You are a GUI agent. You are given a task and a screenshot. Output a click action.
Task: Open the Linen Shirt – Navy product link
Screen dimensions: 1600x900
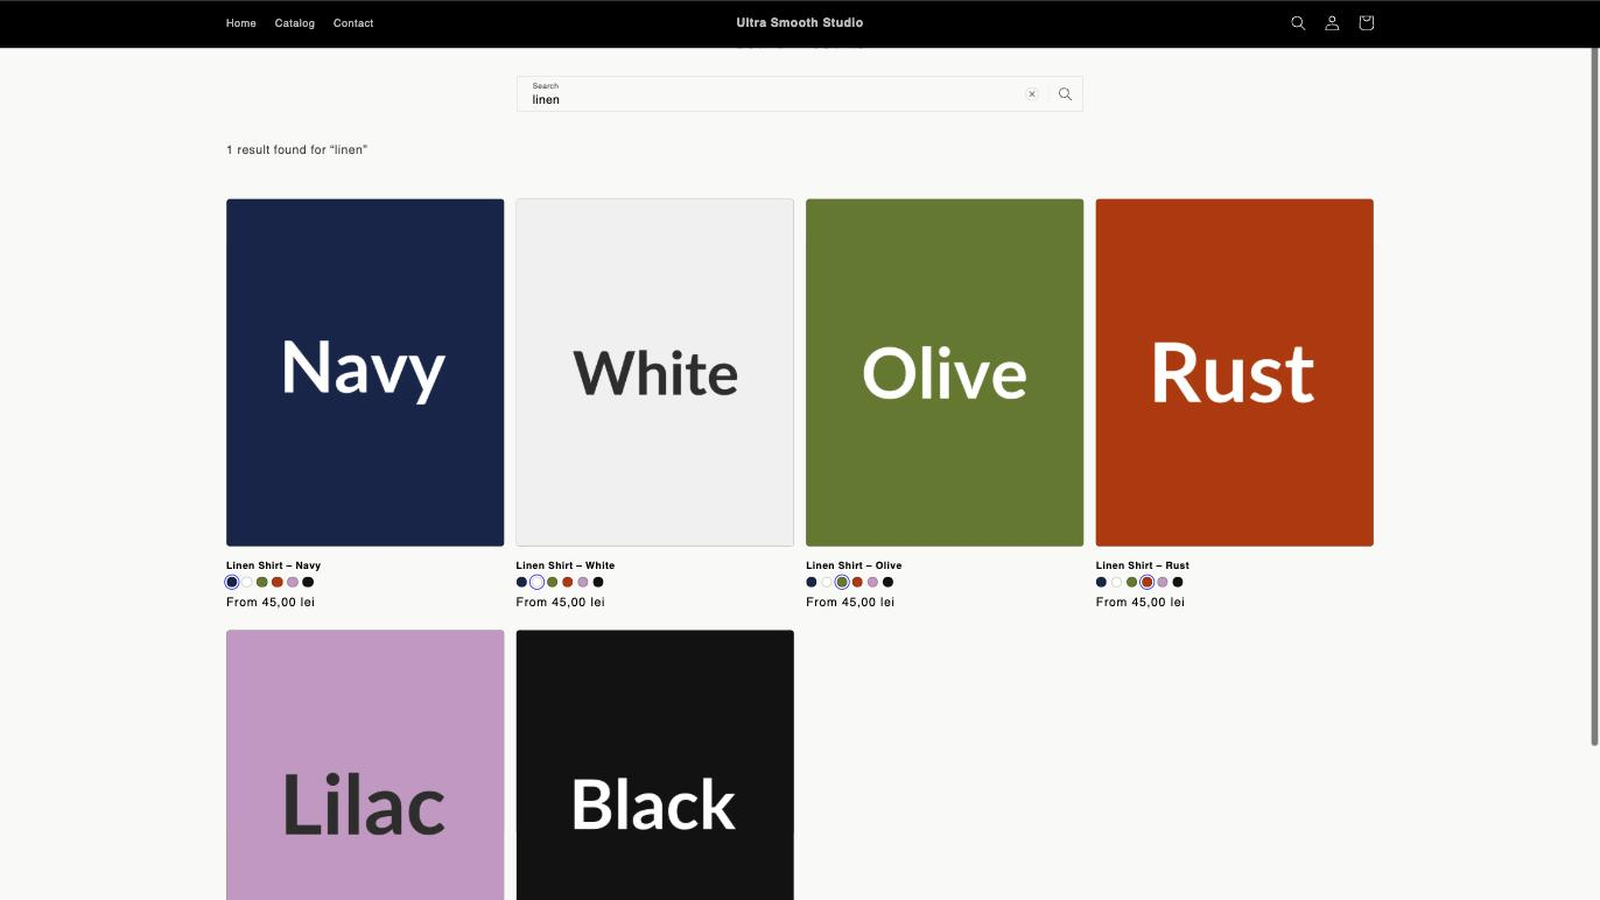coord(273,565)
